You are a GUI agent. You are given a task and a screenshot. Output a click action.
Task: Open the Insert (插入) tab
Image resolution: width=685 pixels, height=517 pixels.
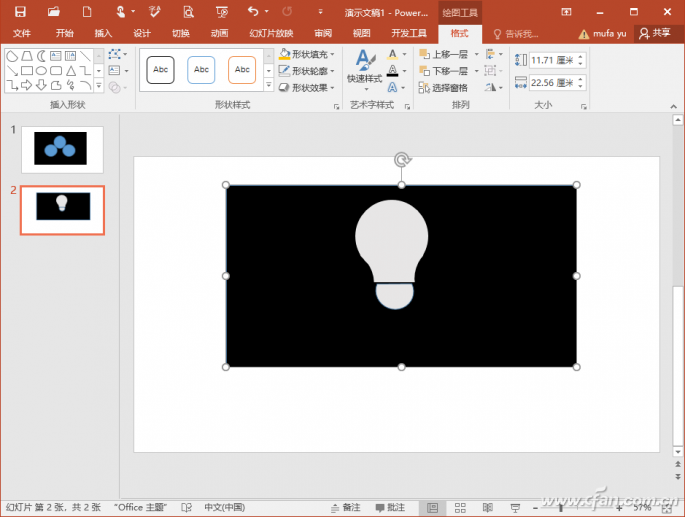click(x=103, y=33)
